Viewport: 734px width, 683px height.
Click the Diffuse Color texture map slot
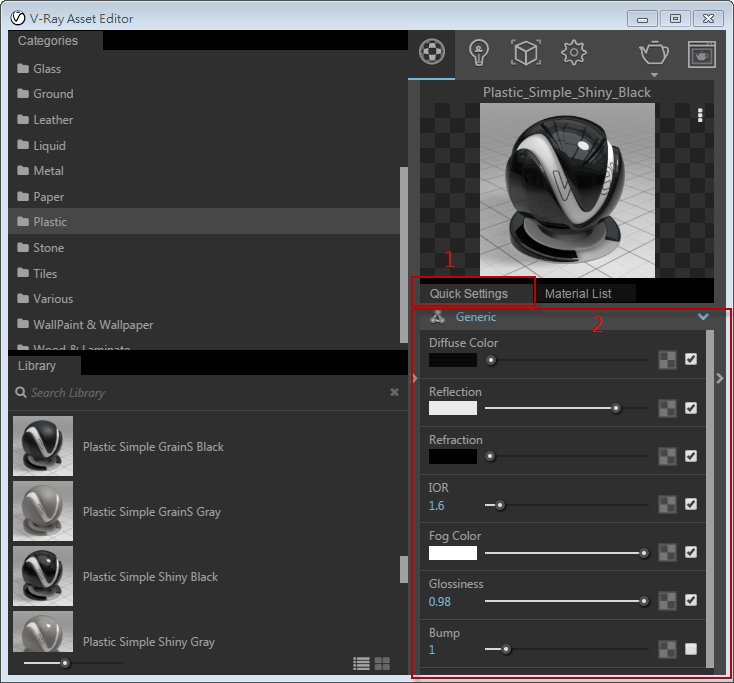667,360
